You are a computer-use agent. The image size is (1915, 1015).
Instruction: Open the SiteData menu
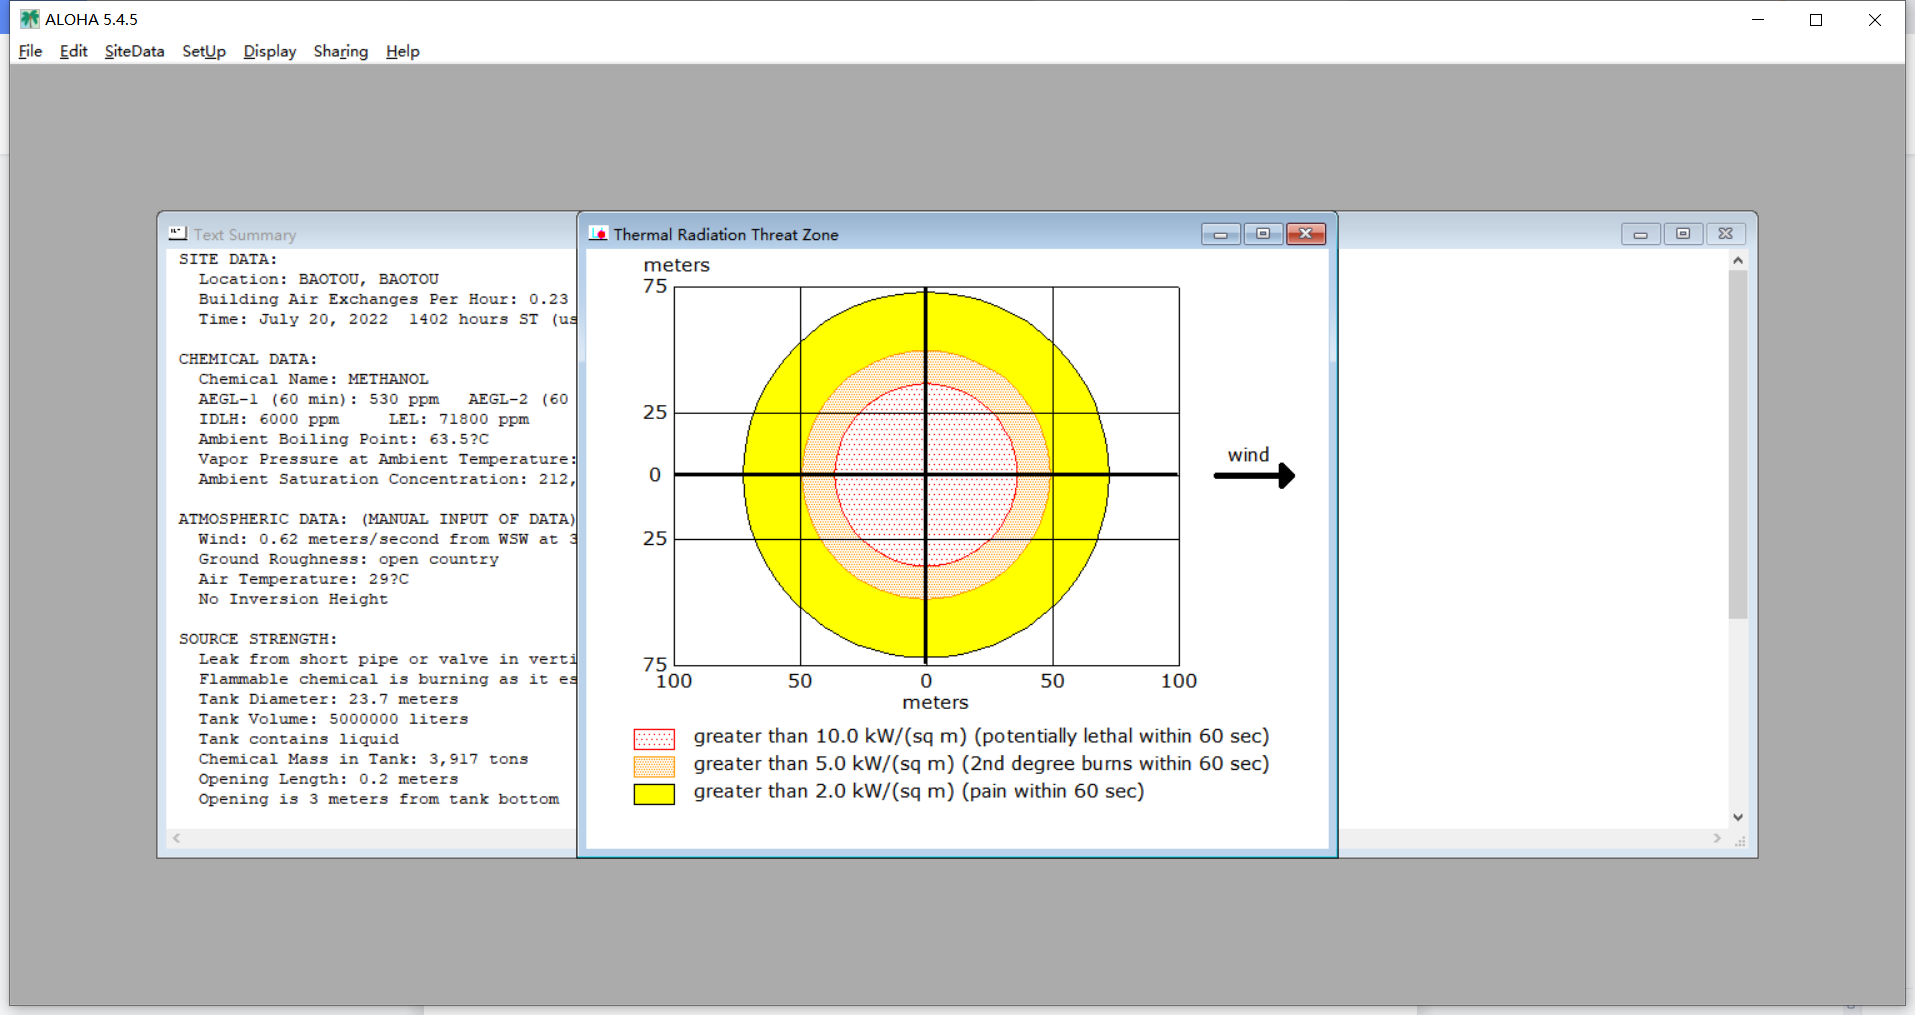tap(134, 51)
